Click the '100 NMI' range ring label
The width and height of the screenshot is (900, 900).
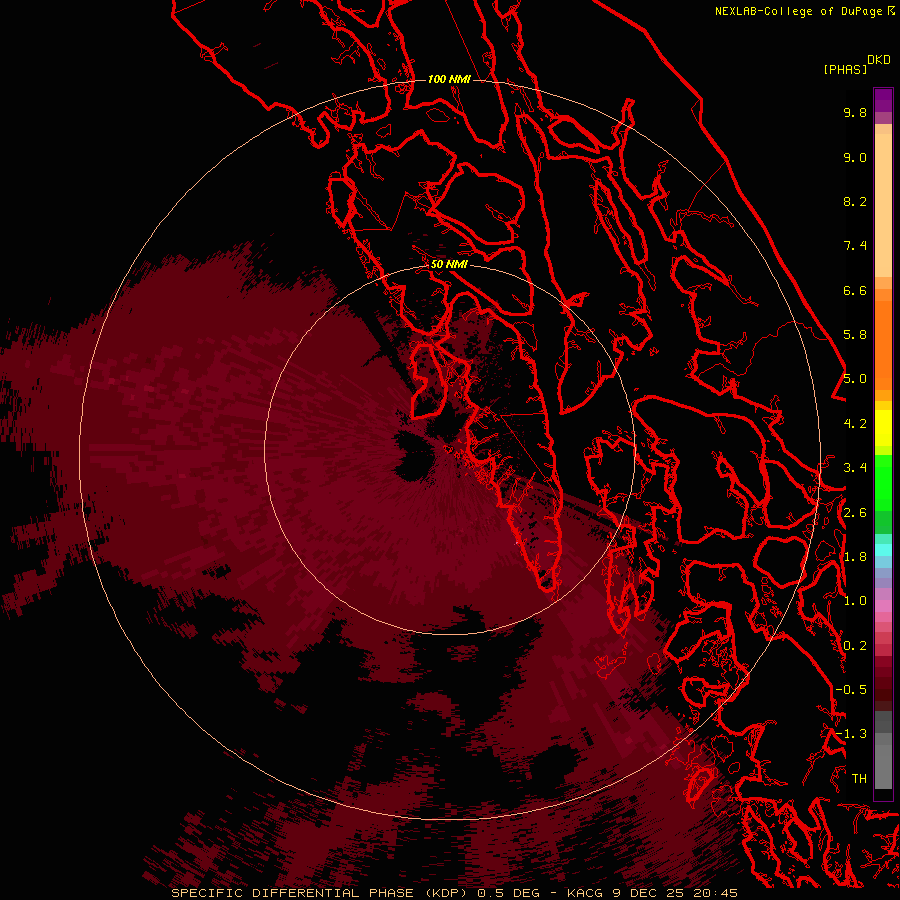(x=449, y=79)
